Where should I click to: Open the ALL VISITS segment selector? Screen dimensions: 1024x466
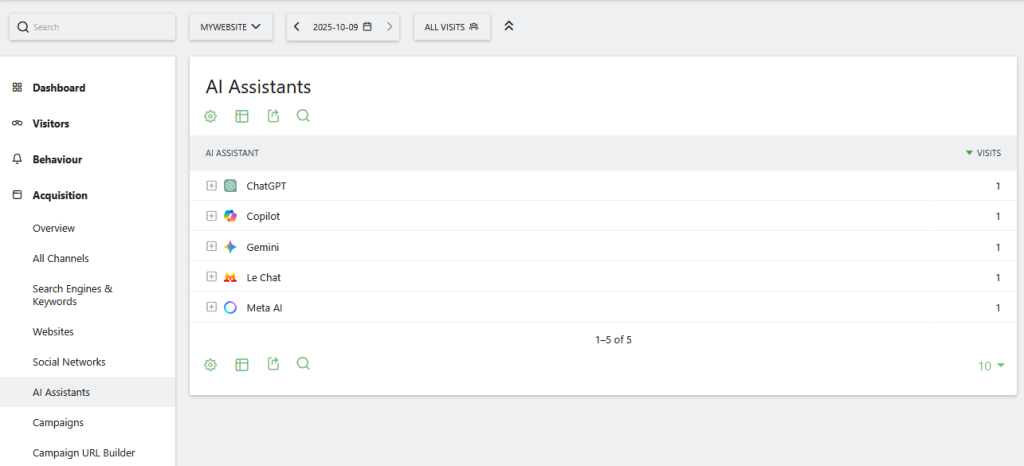451,27
